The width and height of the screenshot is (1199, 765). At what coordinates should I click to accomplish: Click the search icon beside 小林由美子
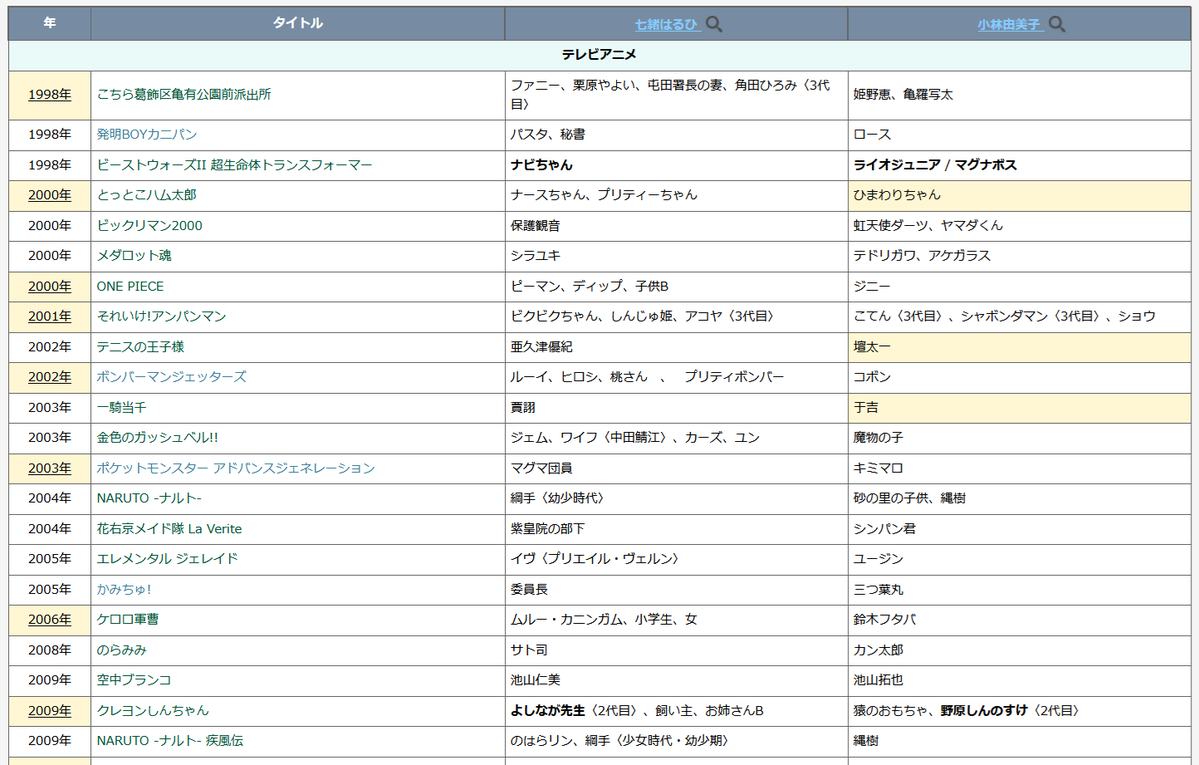tap(1057, 24)
